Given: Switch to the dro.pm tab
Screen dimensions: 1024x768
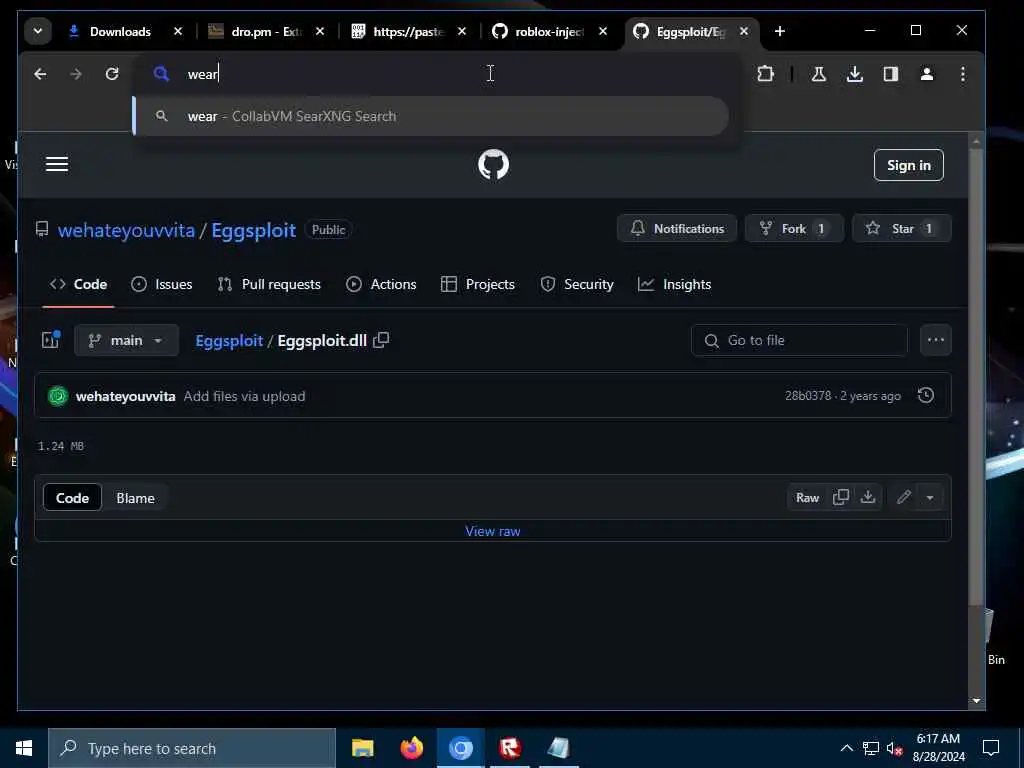Looking at the screenshot, I should click(266, 31).
